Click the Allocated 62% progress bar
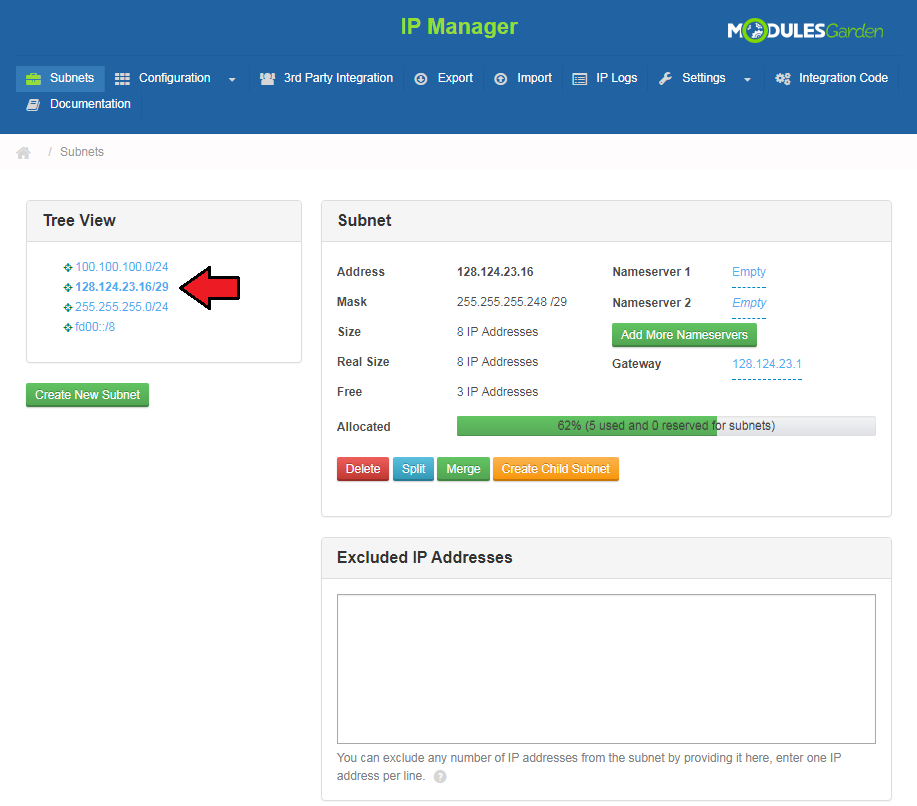 [665, 426]
